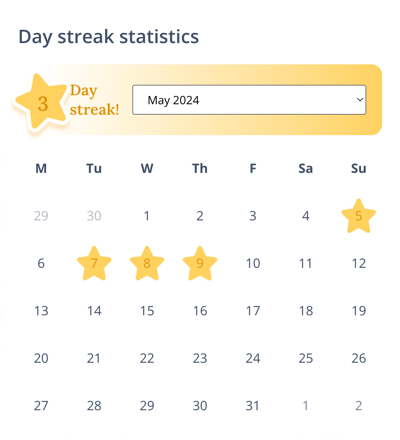Select day 10 in the calendar
The width and height of the screenshot is (400, 440).
253,263
